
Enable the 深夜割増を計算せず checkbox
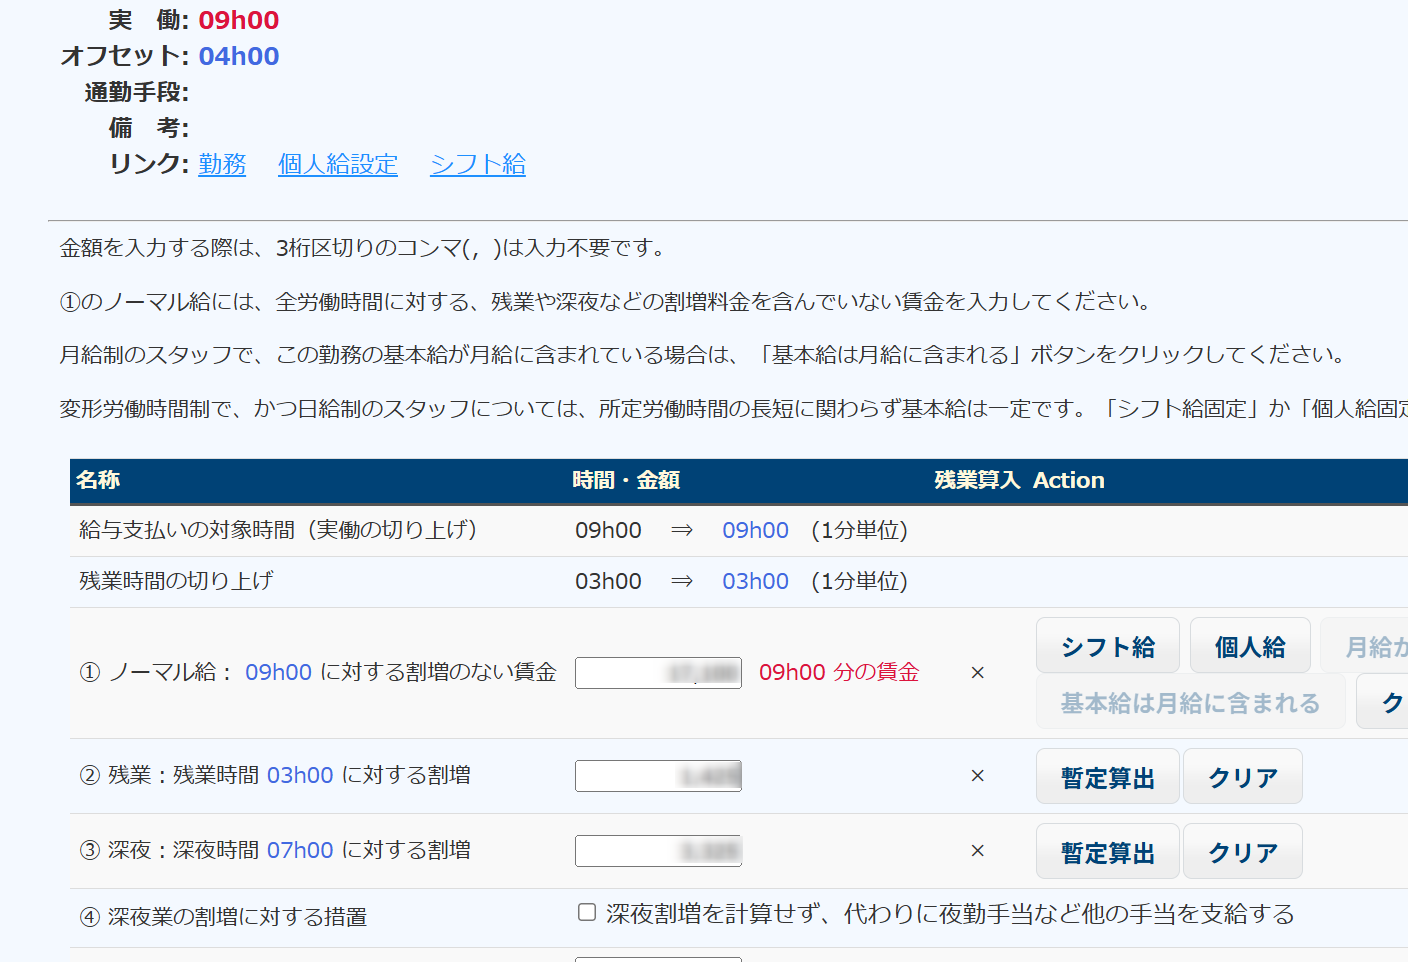coord(587,912)
